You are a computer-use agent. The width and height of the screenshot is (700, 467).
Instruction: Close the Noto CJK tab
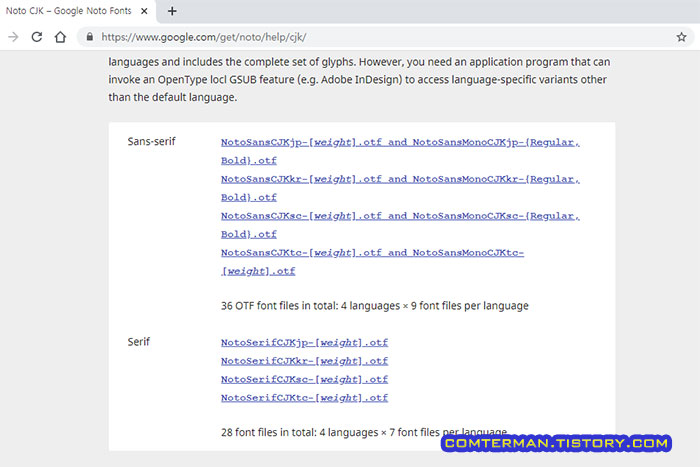144,11
